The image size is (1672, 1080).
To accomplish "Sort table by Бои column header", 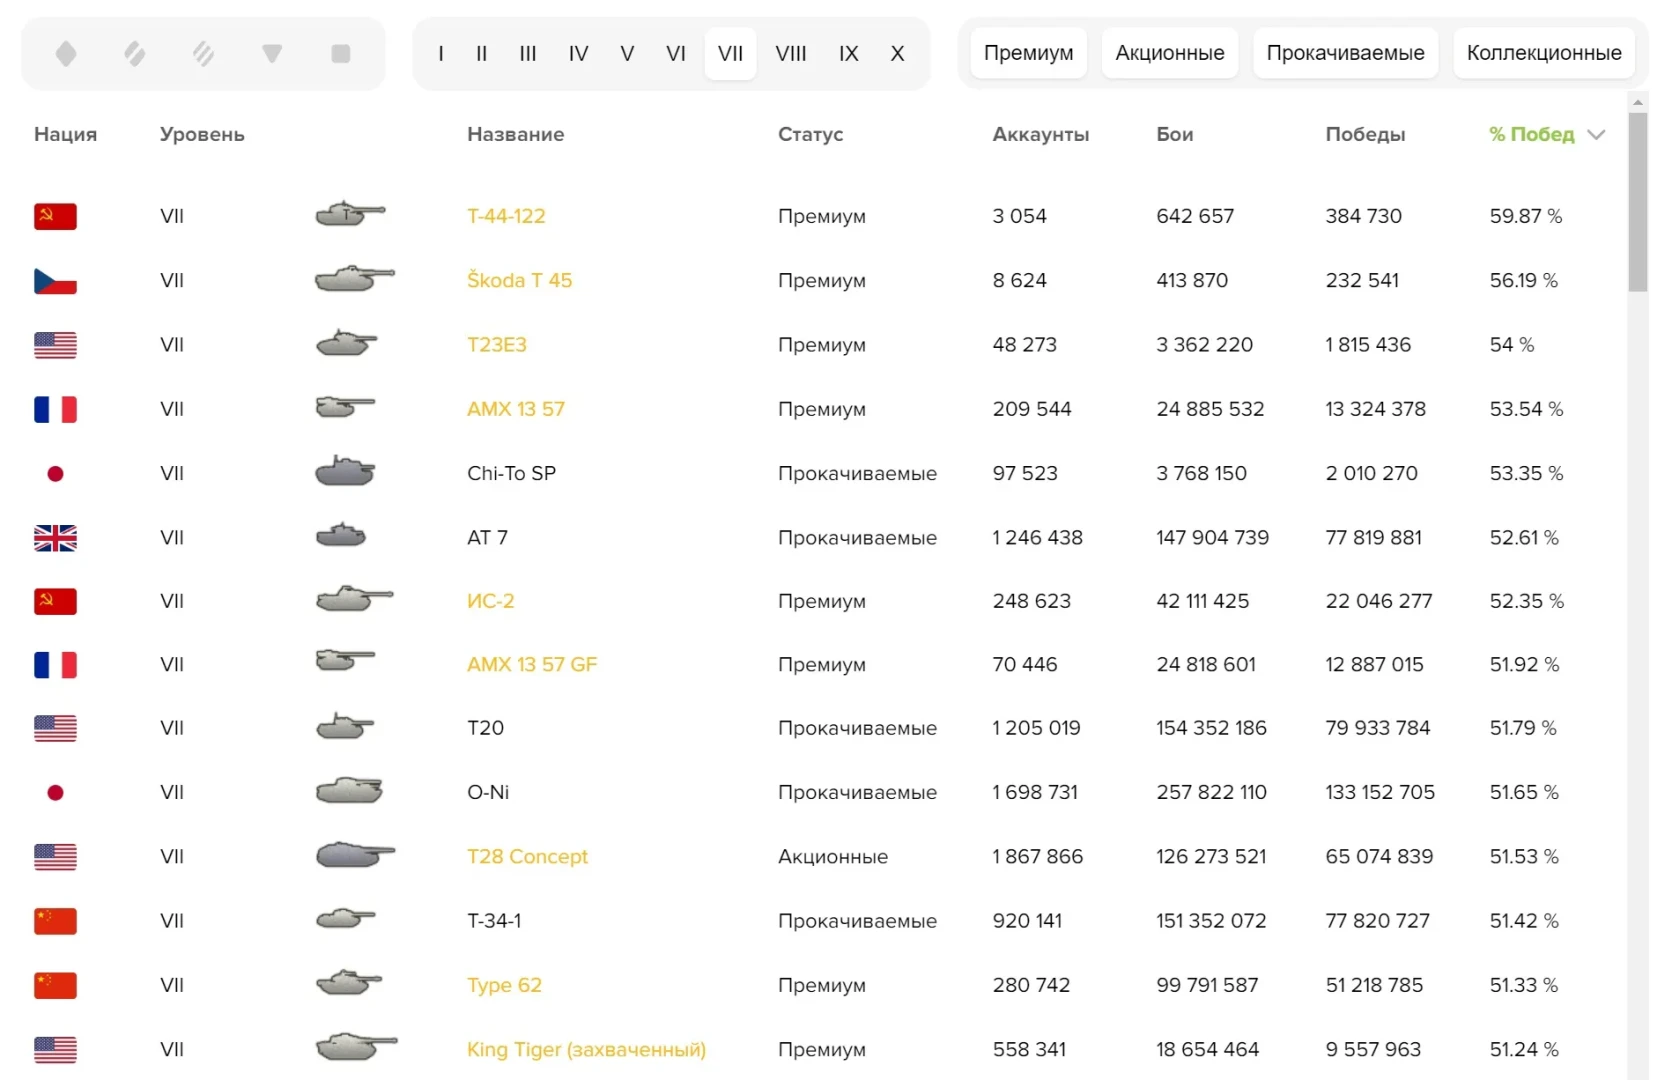I will [x=1174, y=134].
